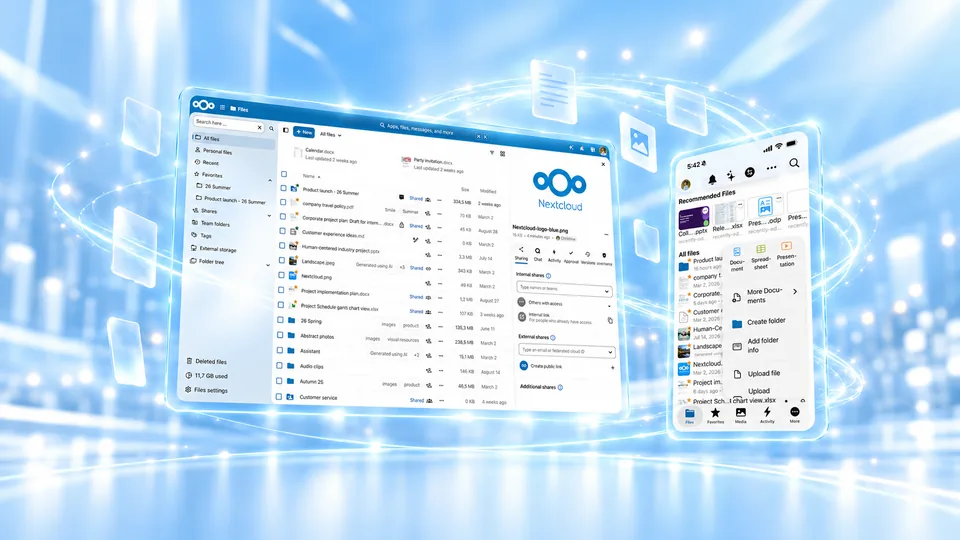Screen dimensions: 960x540
Task: Open Files settings
Action: [x=206, y=390]
